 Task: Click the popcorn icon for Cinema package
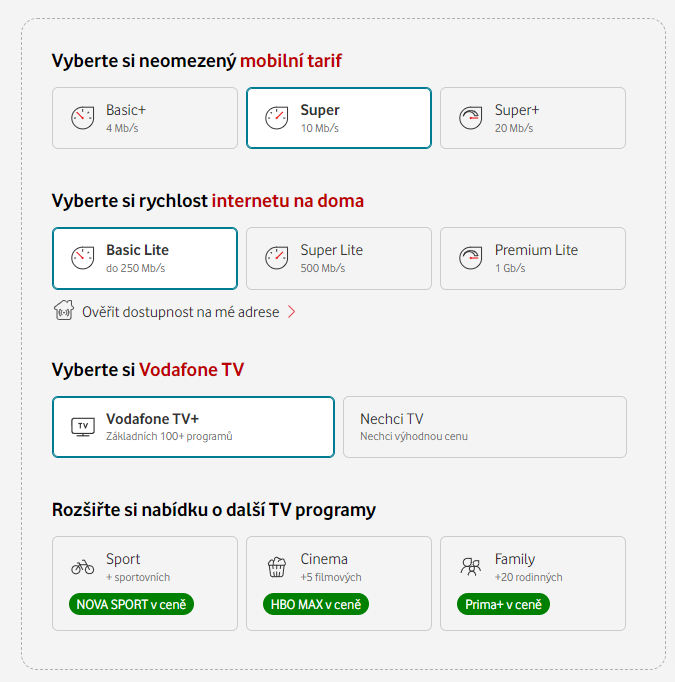276,567
